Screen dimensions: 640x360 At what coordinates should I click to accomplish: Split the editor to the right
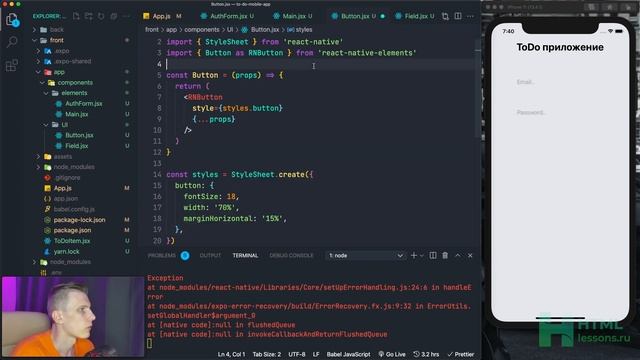point(458,16)
